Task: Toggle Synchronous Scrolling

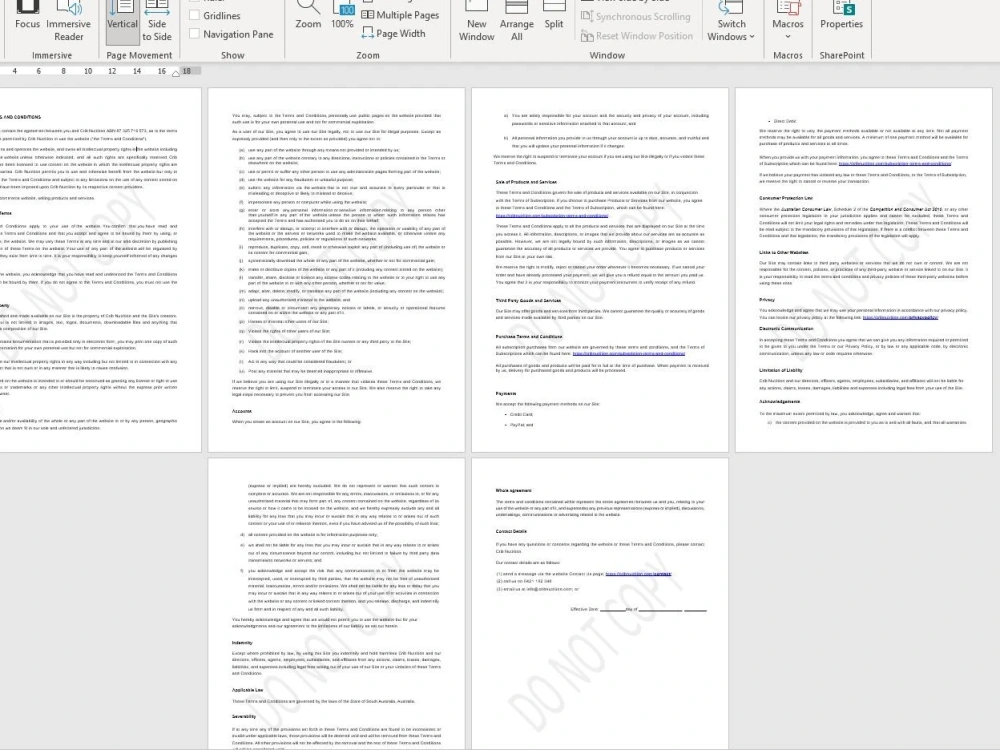Action: point(636,17)
